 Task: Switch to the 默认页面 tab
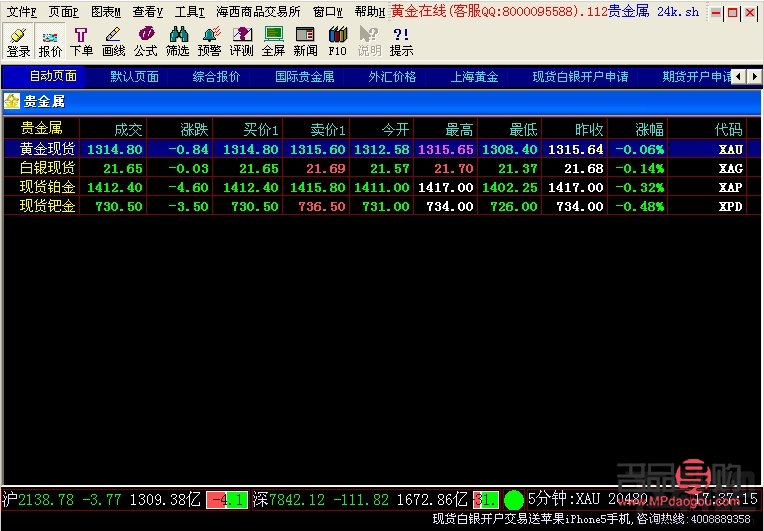[134, 76]
